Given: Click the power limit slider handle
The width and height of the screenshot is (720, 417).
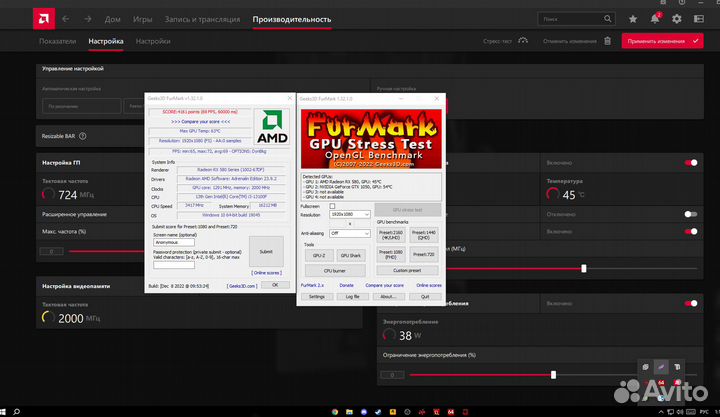Looking at the screenshot, I should (553, 375).
